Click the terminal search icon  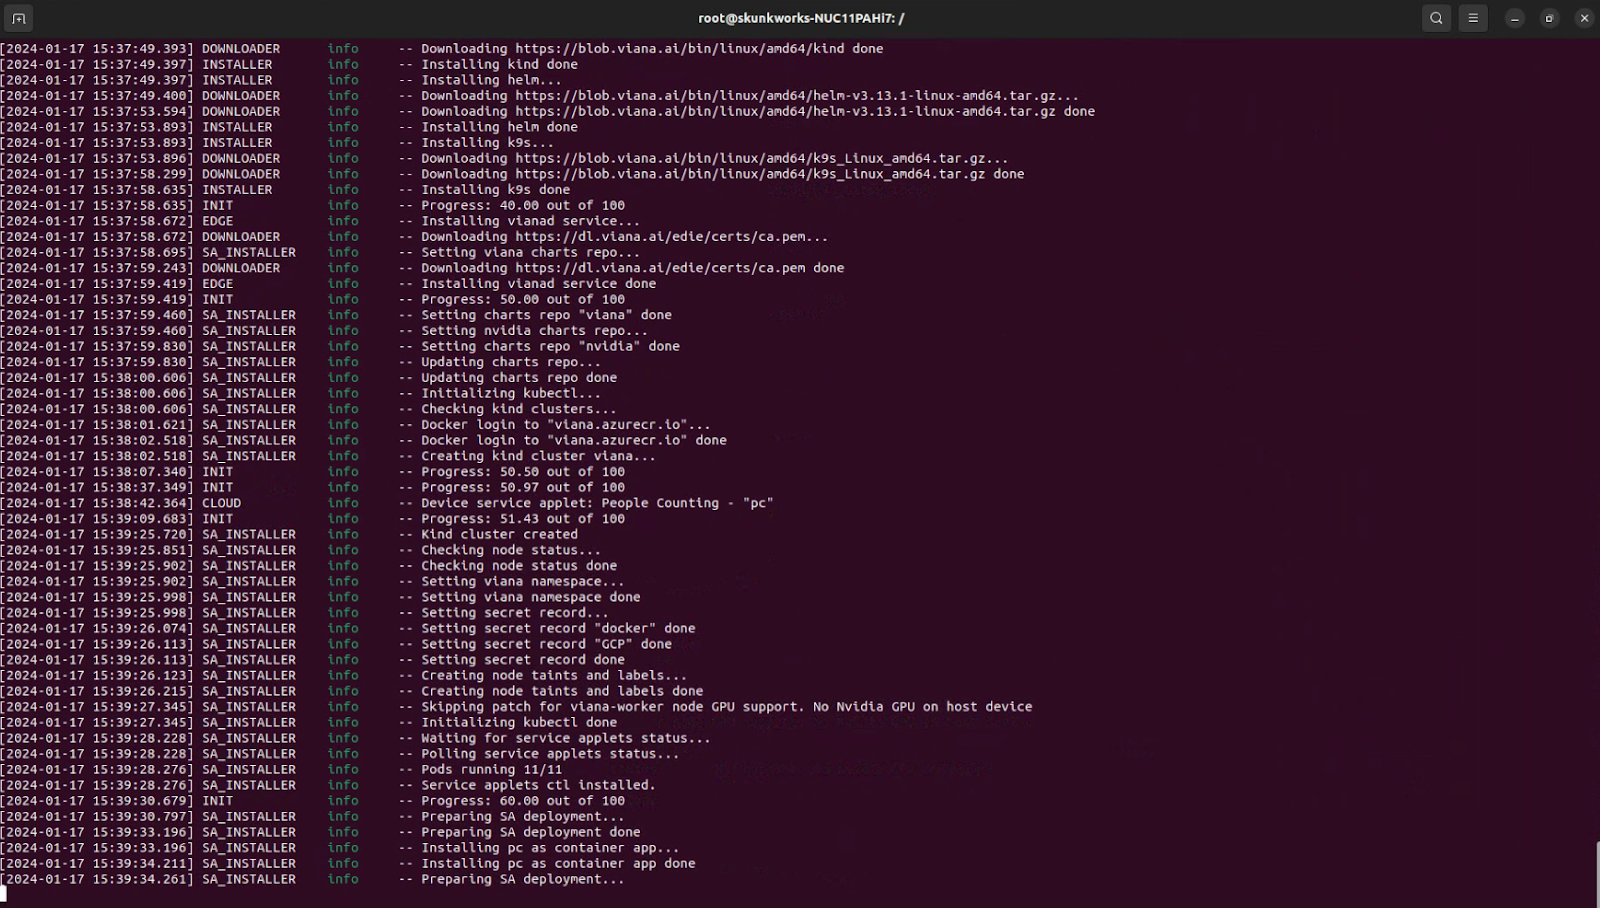1436,18
